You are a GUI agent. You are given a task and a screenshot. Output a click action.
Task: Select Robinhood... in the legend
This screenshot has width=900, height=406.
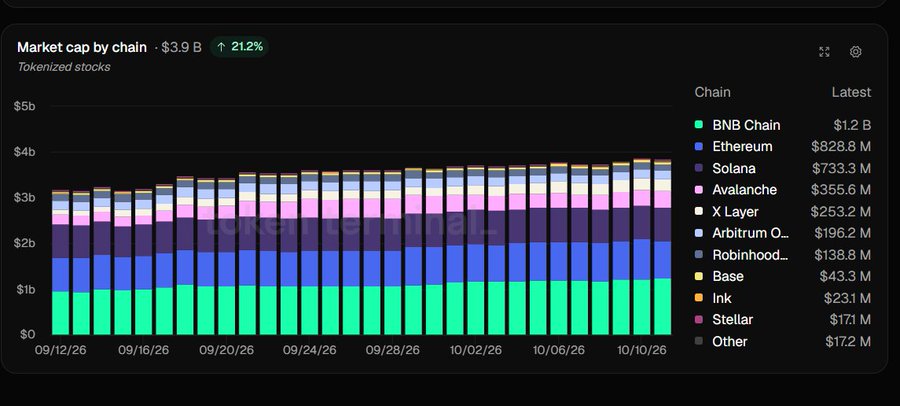tap(750, 254)
